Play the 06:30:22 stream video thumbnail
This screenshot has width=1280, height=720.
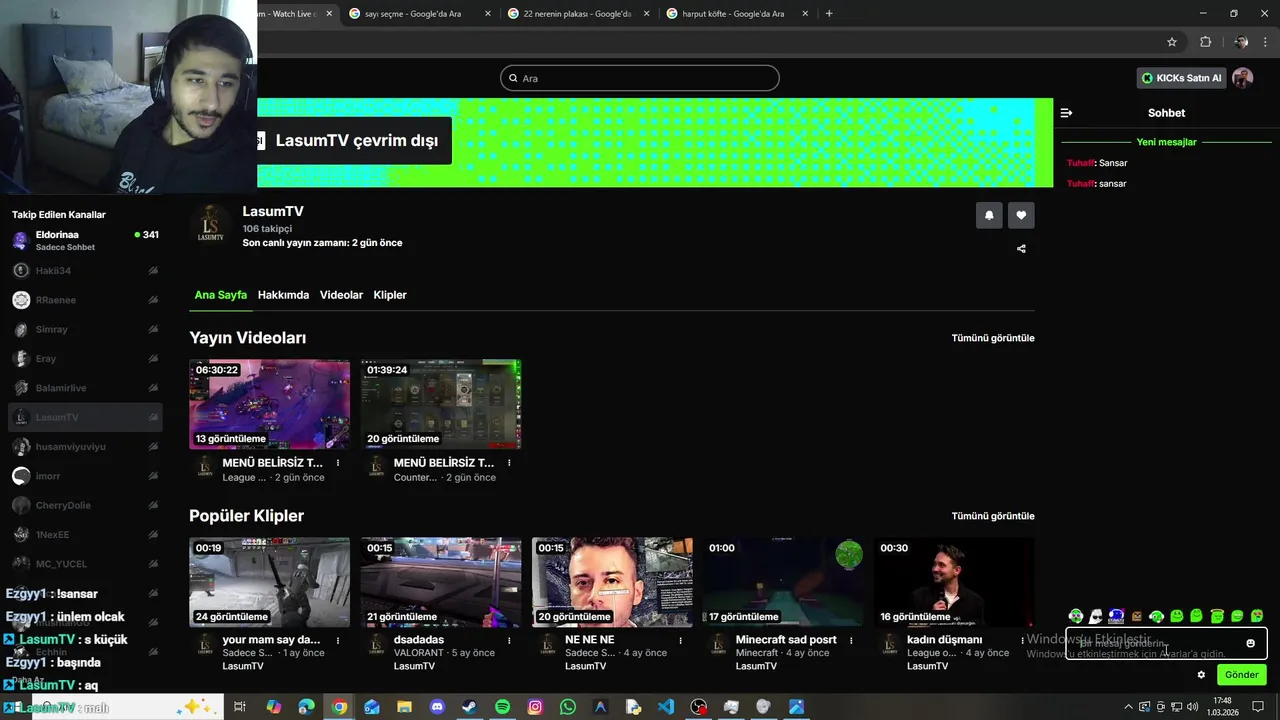(x=270, y=404)
